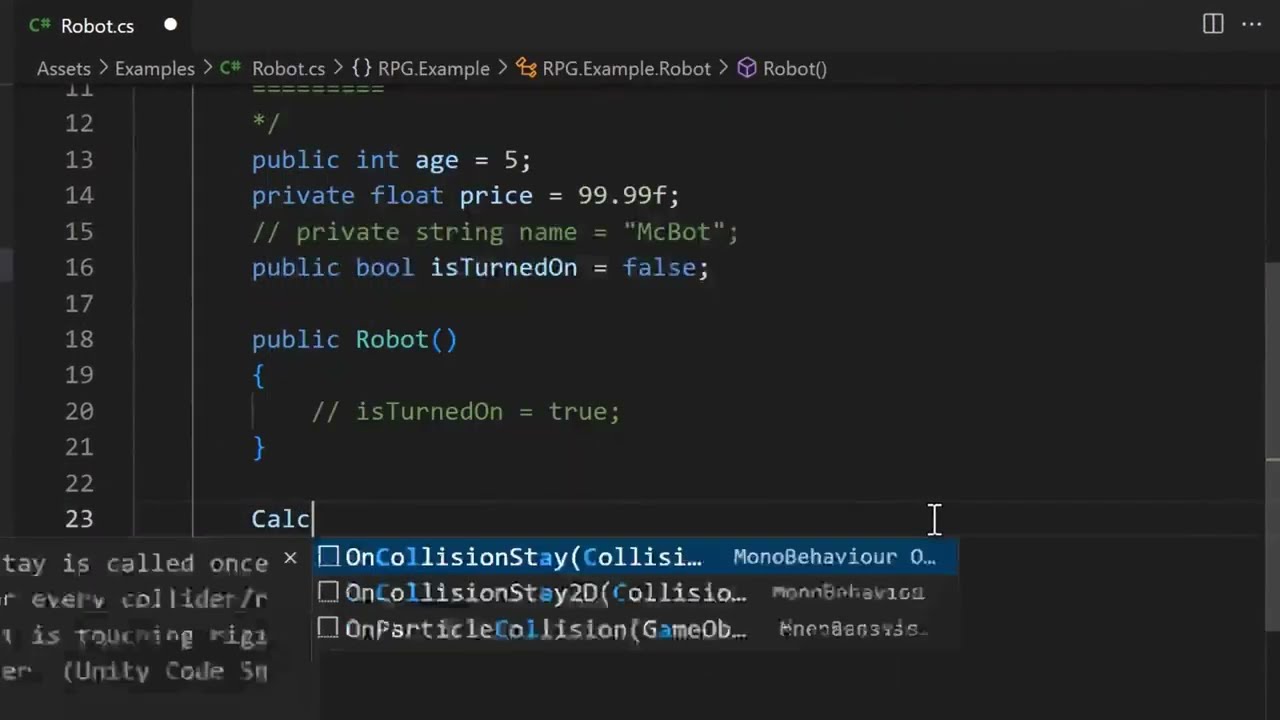This screenshot has height=720, width=1280.
Task: Open the More Actions ellipsis menu
Action: click(x=1252, y=25)
